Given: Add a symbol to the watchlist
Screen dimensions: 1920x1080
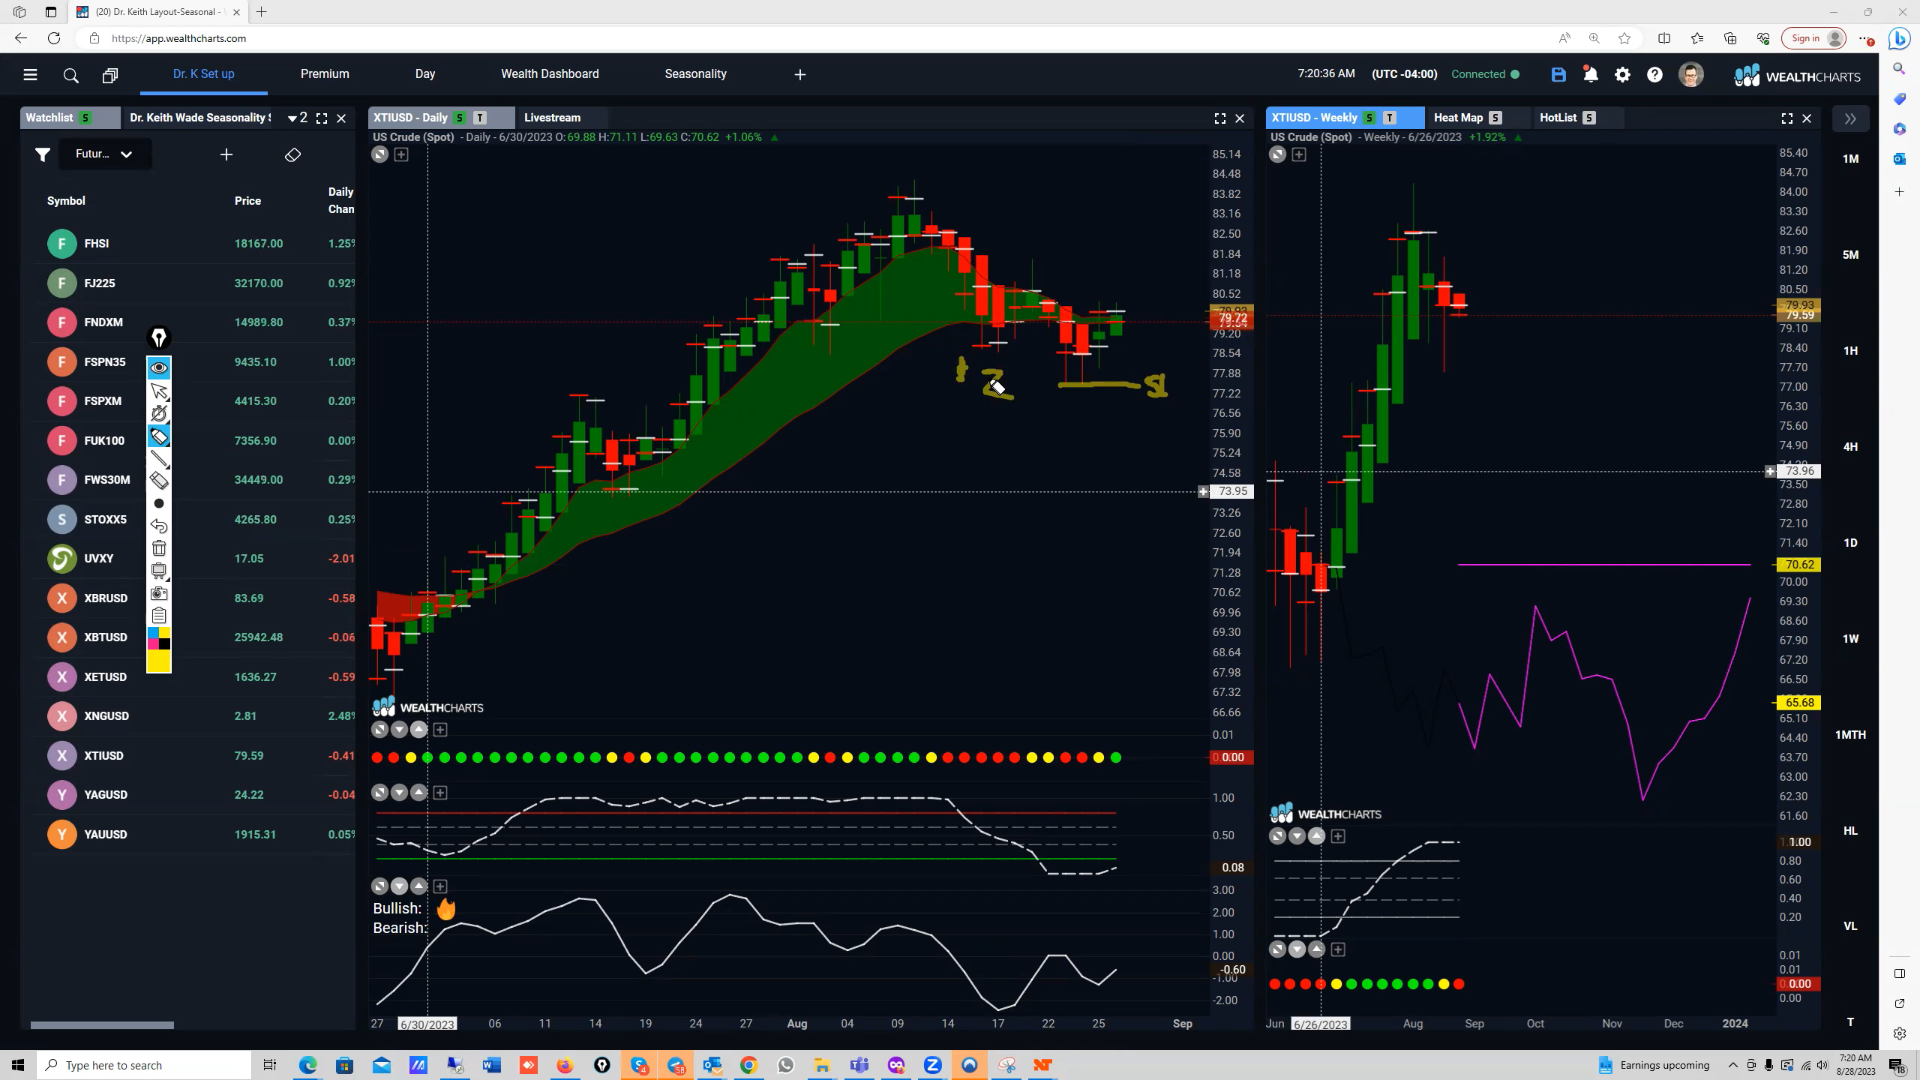Looking at the screenshot, I should [226, 154].
